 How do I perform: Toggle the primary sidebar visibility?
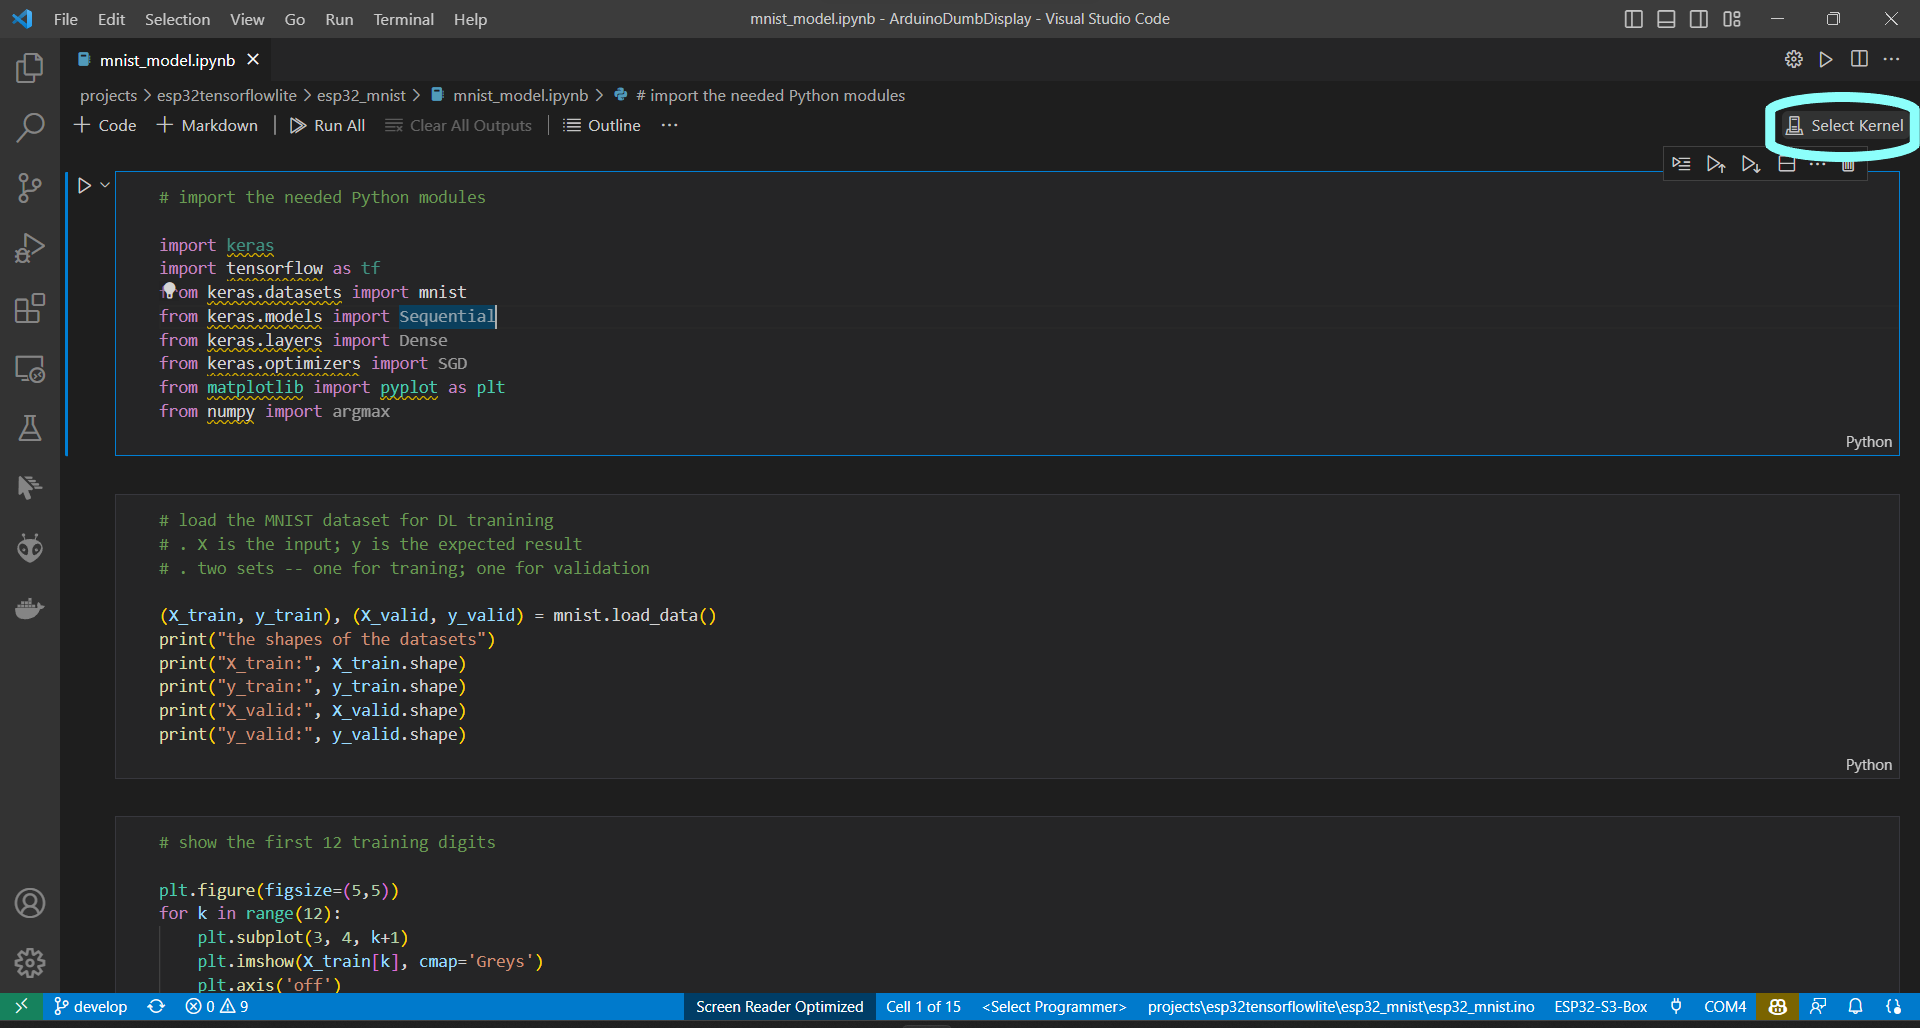pos(1633,18)
